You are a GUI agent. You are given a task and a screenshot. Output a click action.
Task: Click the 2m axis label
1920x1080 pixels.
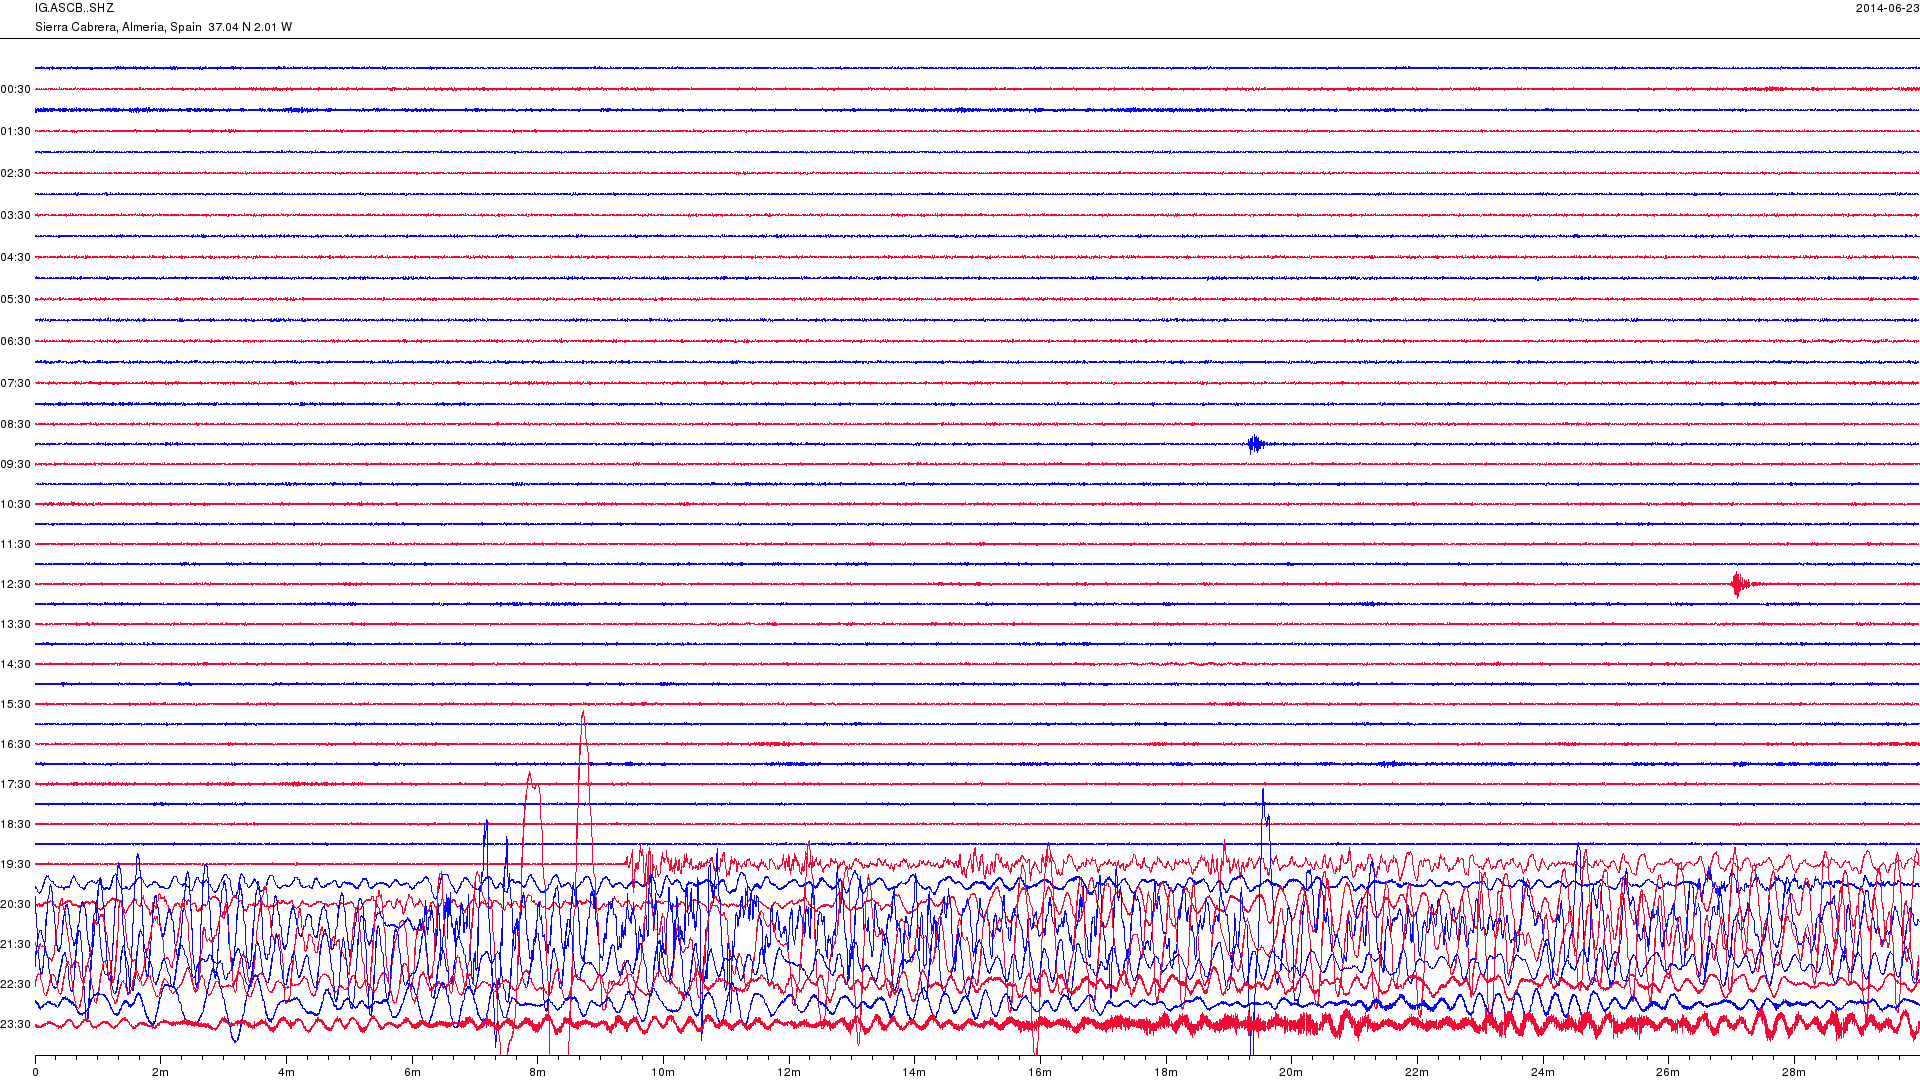[161, 1073]
